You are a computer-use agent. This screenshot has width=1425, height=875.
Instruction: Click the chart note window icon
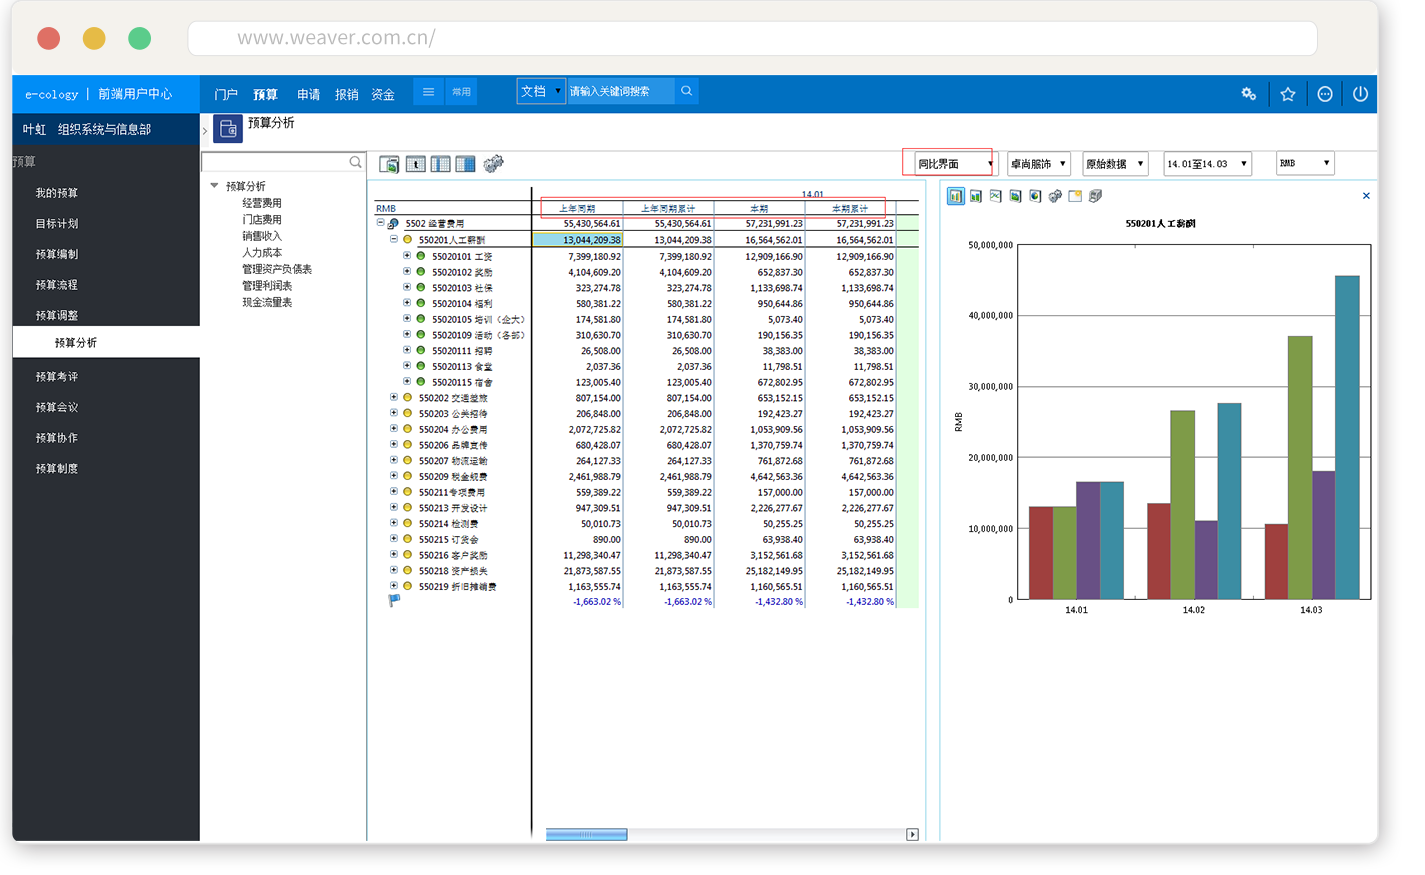coord(1075,196)
